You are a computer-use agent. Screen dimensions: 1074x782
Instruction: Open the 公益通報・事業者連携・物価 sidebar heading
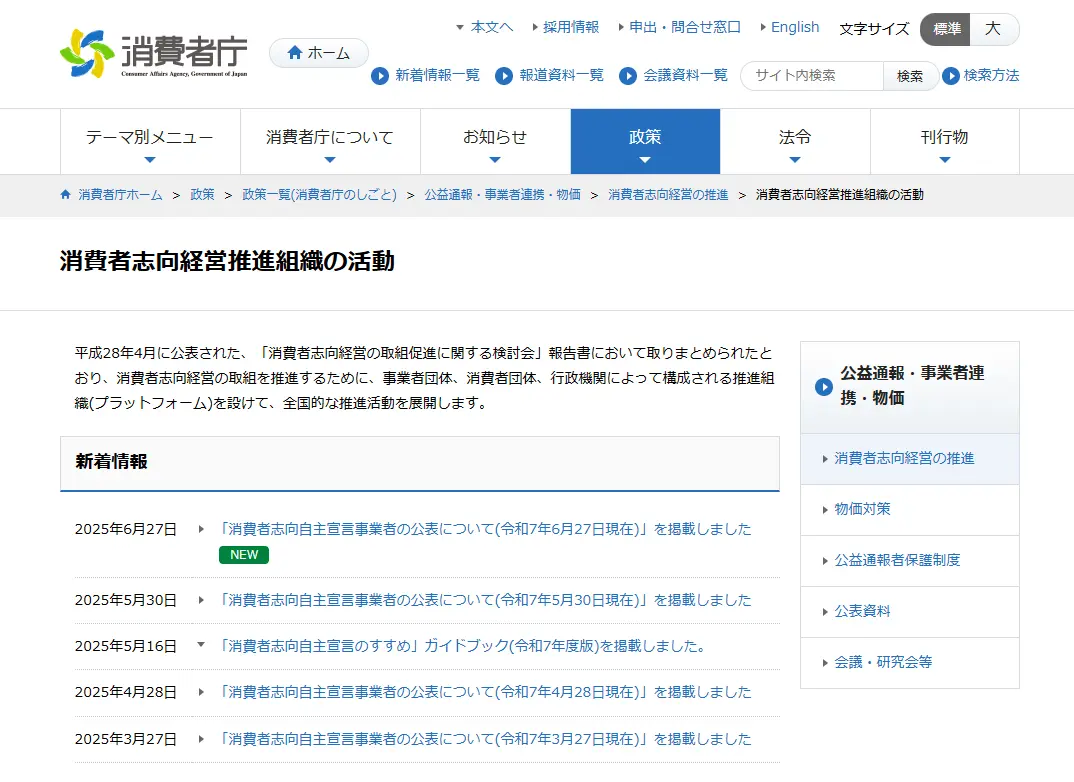point(910,387)
